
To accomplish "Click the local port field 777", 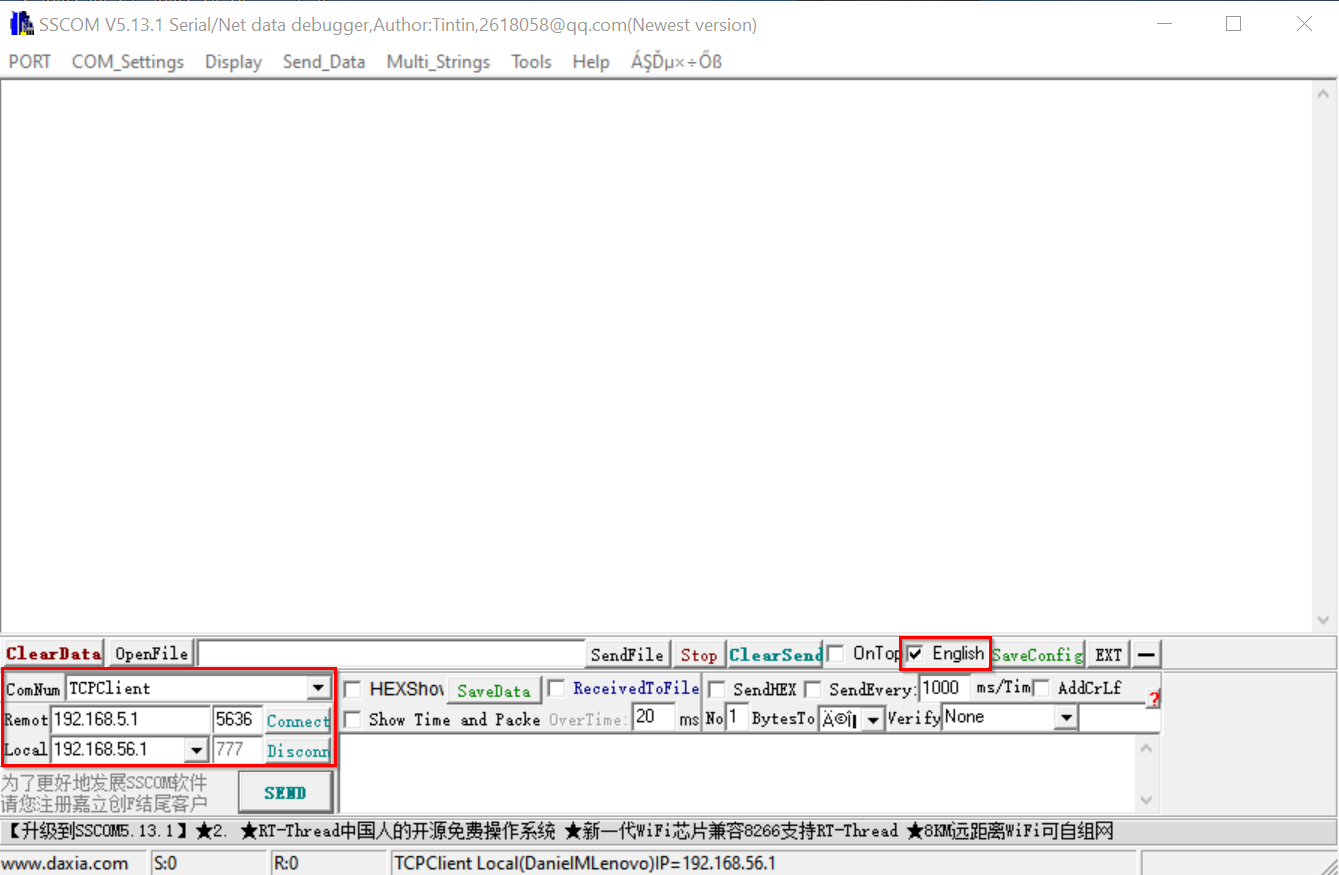I will [237, 750].
